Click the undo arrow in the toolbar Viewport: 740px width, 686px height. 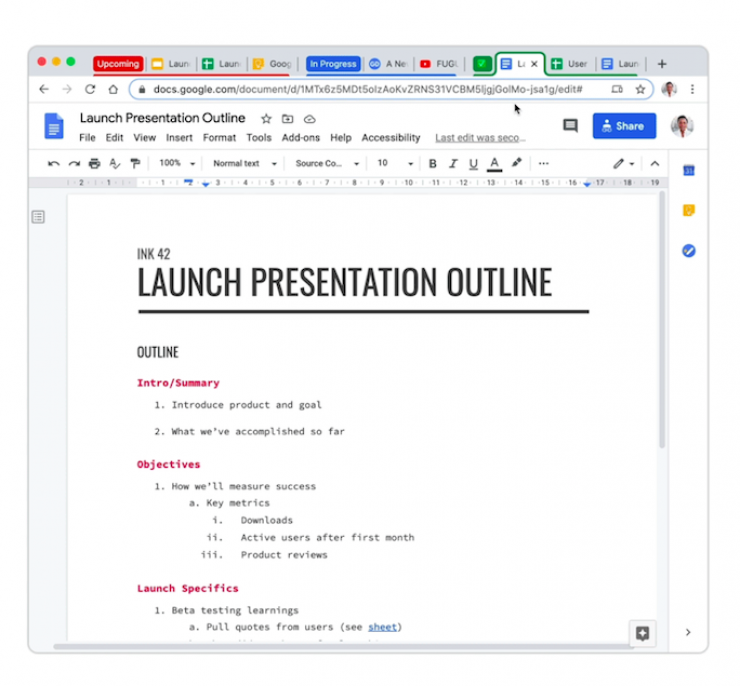[x=54, y=163]
